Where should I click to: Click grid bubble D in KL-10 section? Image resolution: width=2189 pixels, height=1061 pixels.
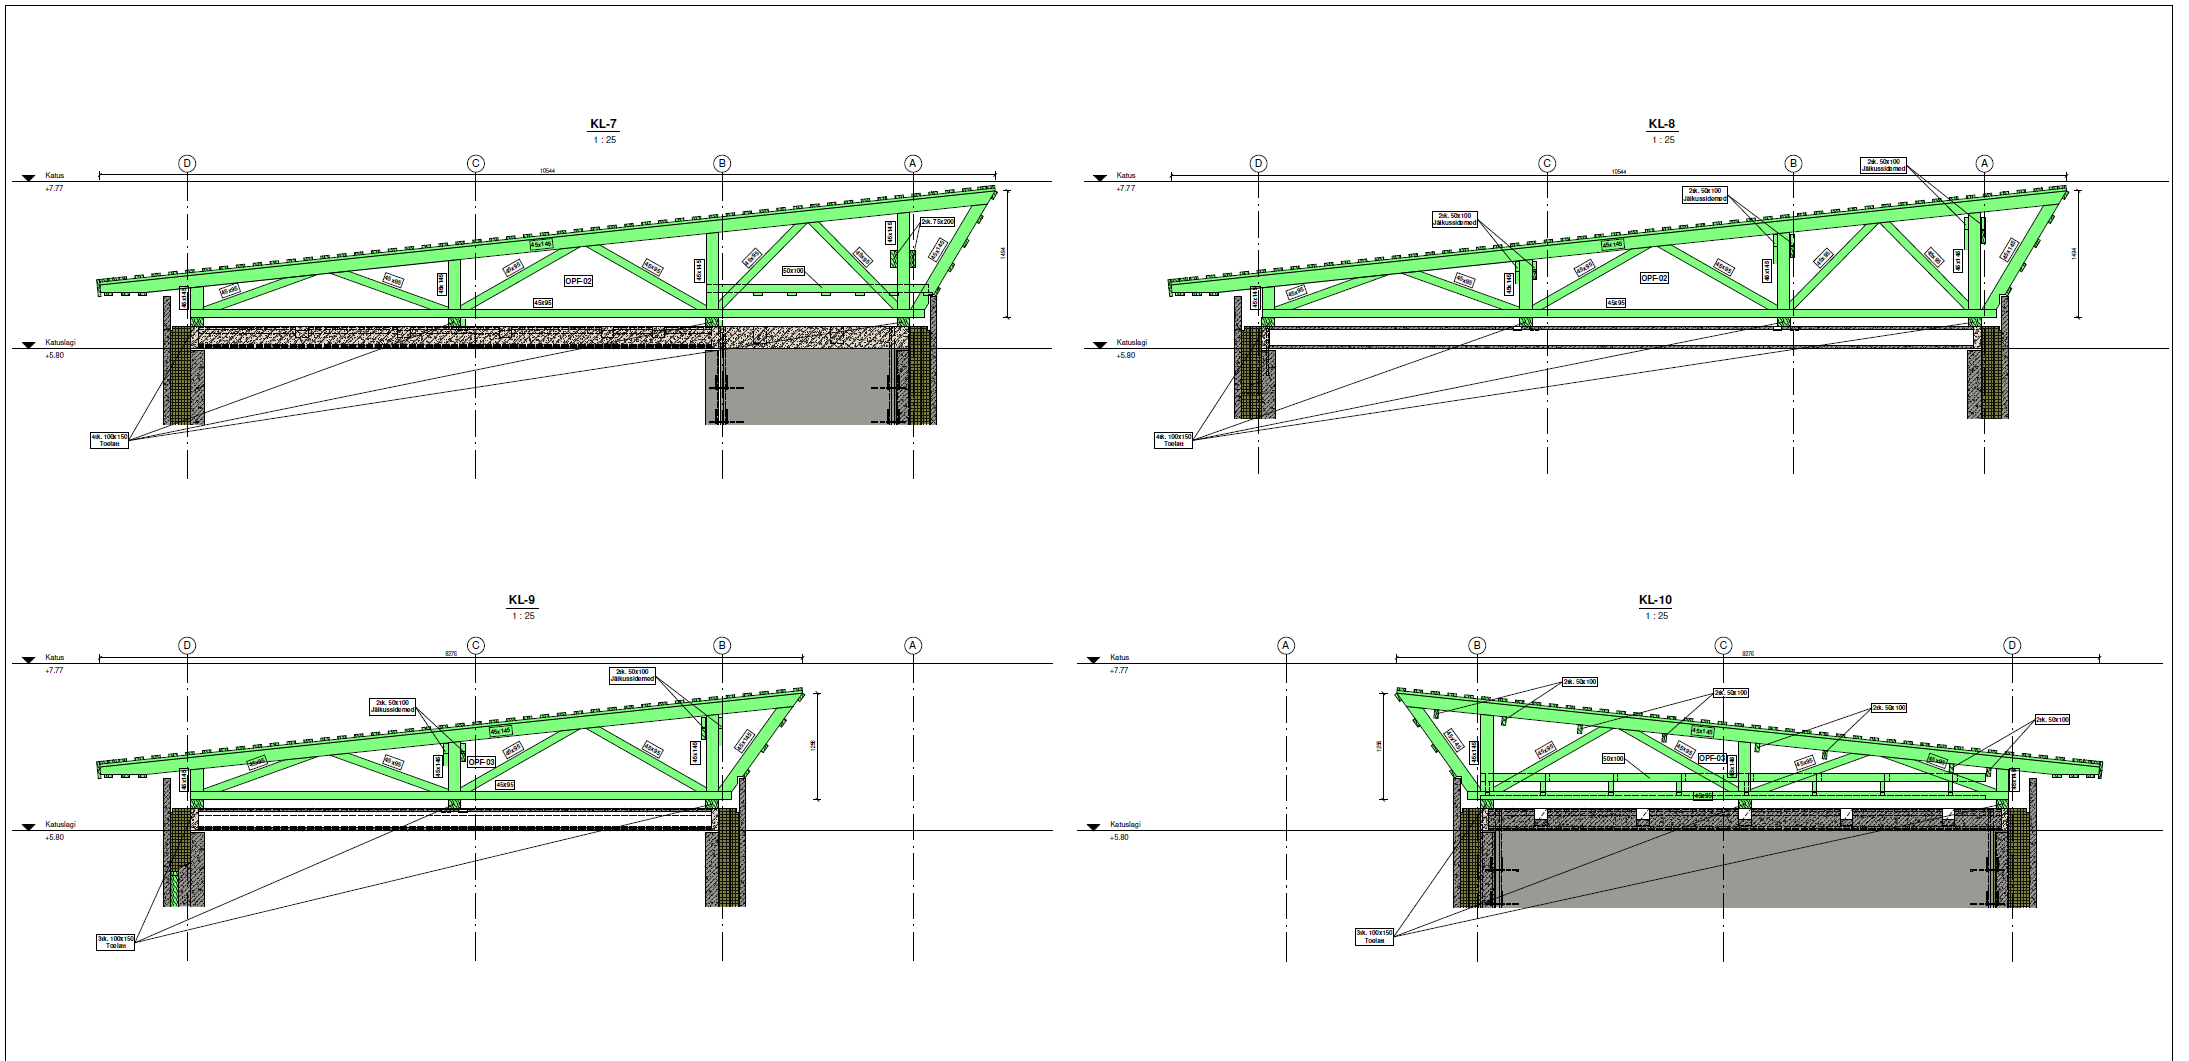click(2012, 646)
